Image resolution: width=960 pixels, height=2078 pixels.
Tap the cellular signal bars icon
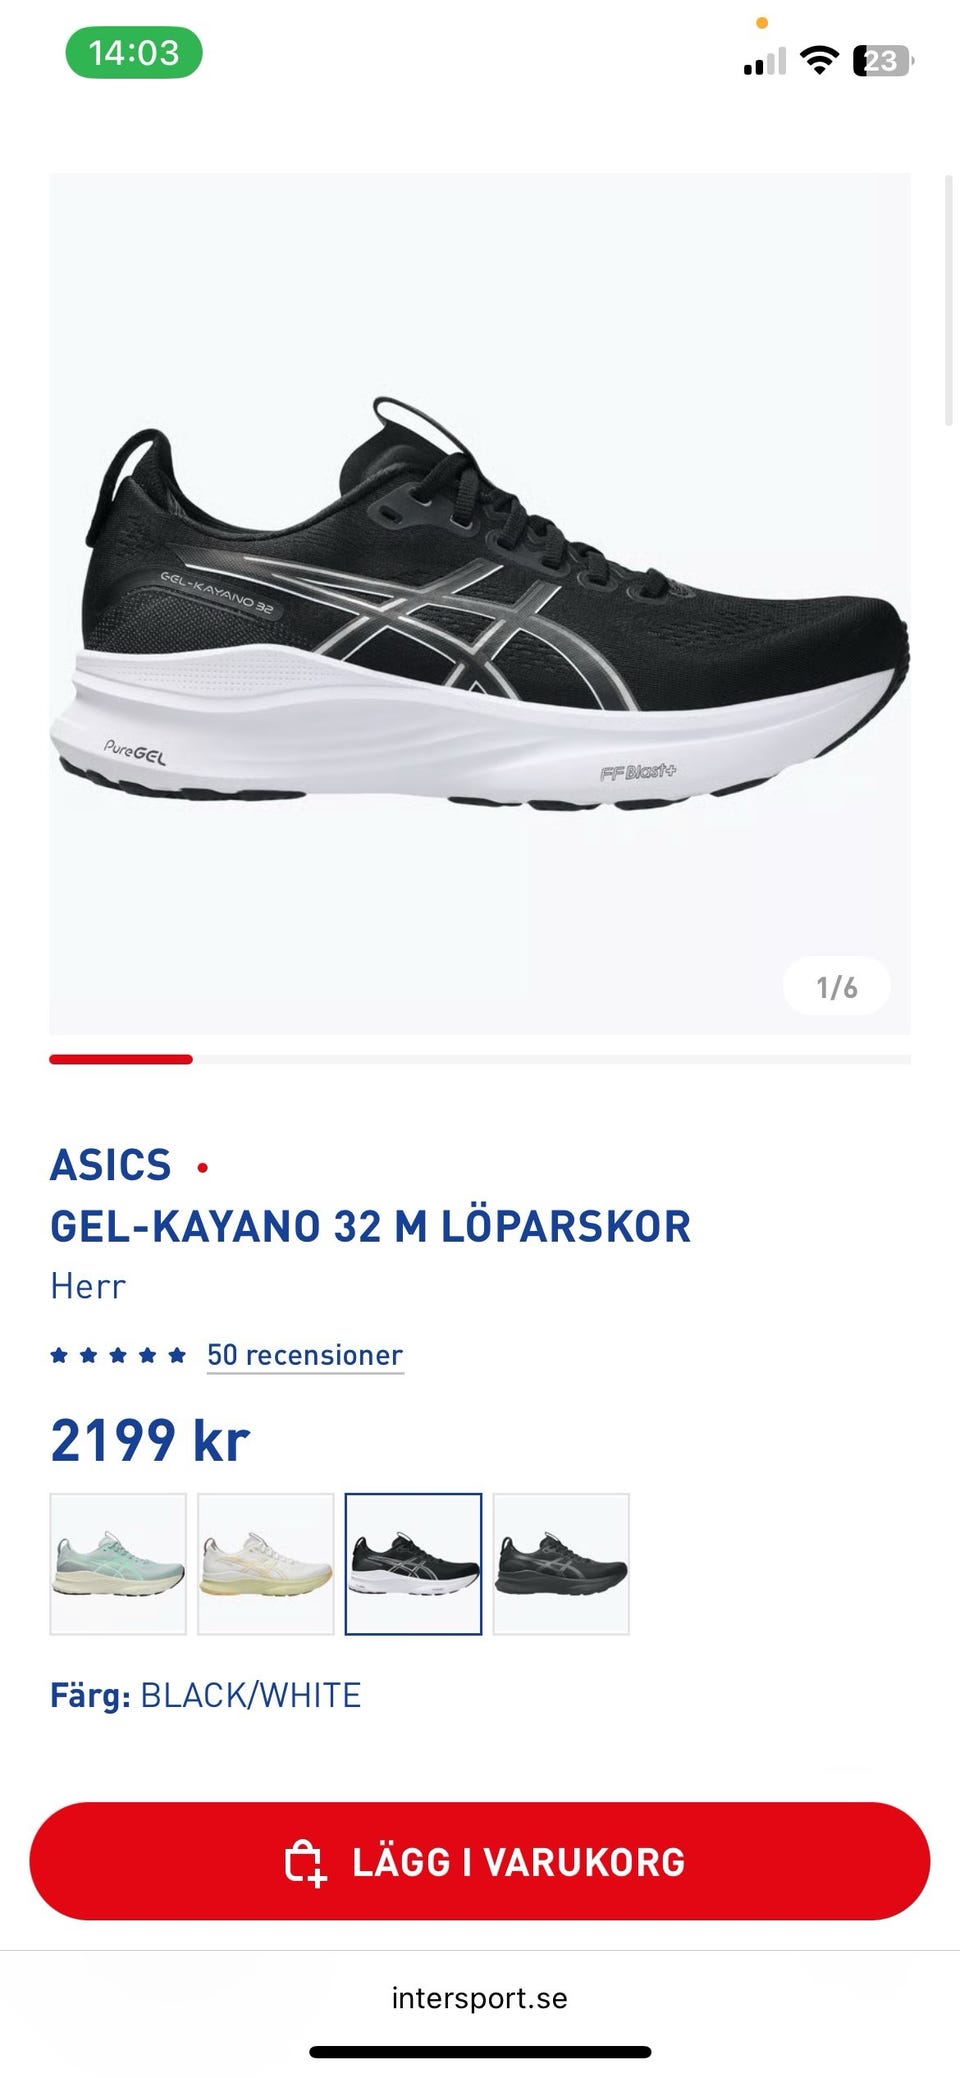click(765, 62)
